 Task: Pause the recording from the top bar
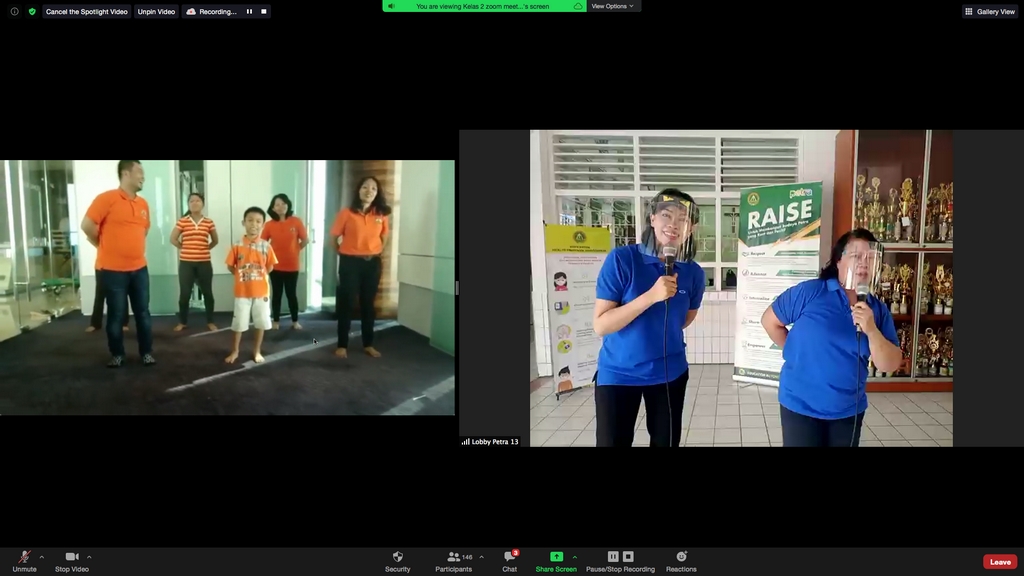coord(250,11)
